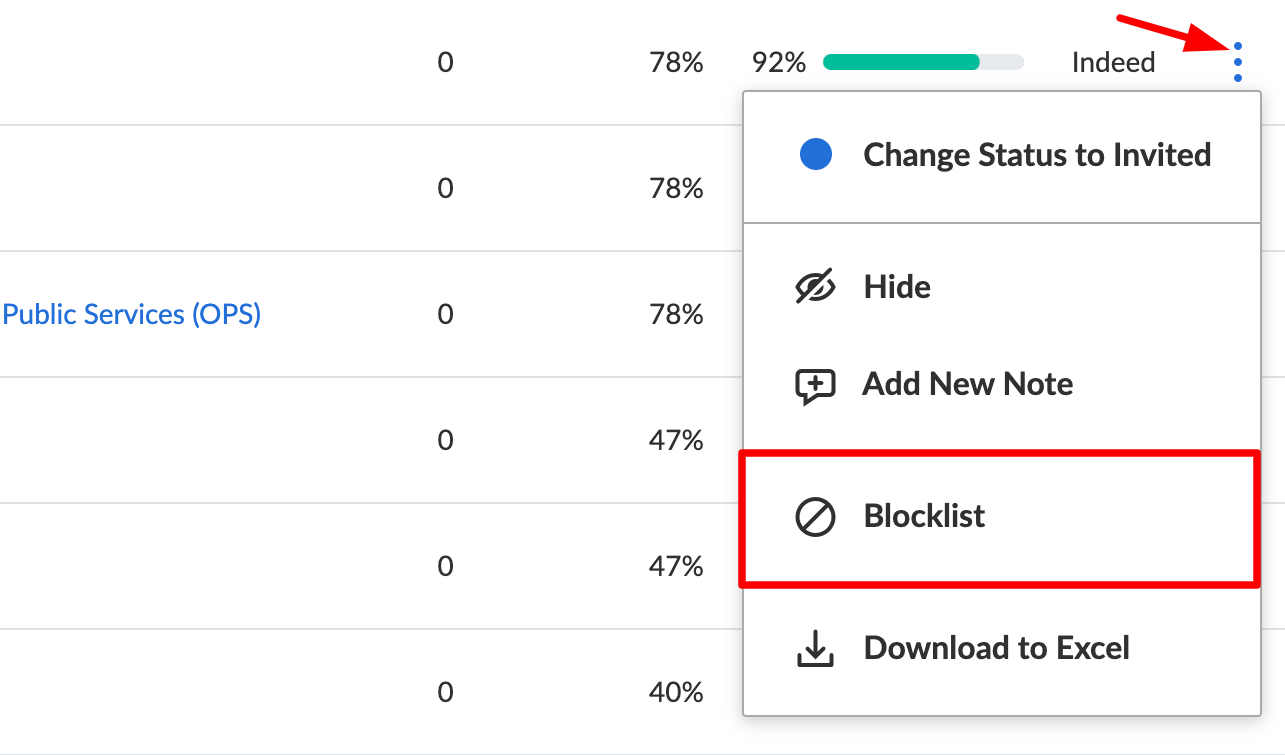1285x755 pixels.
Task: Open the Public Services (OPS) link
Action: tap(131, 314)
